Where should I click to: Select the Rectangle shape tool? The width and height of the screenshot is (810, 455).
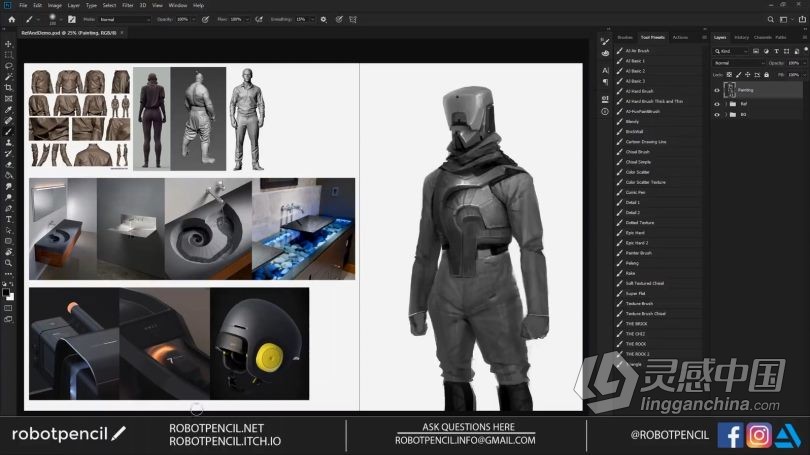(8, 241)
